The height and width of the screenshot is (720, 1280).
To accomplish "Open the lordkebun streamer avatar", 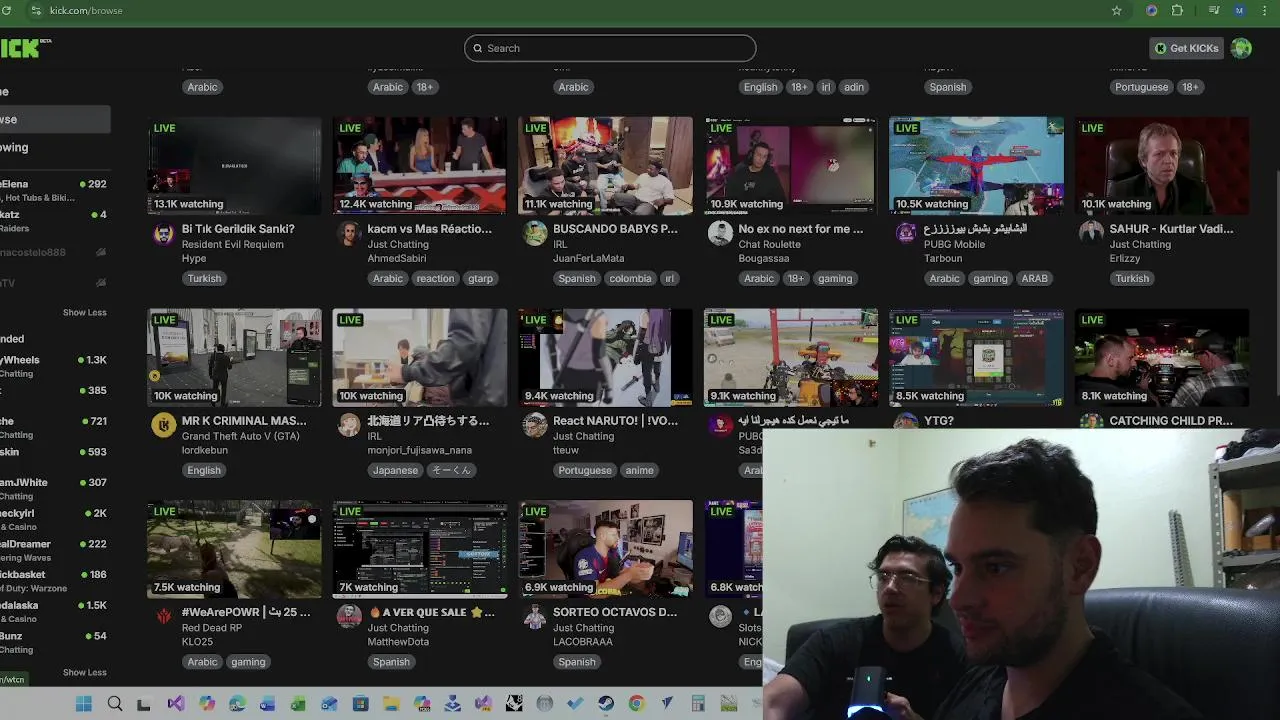I will pos(163,425).
